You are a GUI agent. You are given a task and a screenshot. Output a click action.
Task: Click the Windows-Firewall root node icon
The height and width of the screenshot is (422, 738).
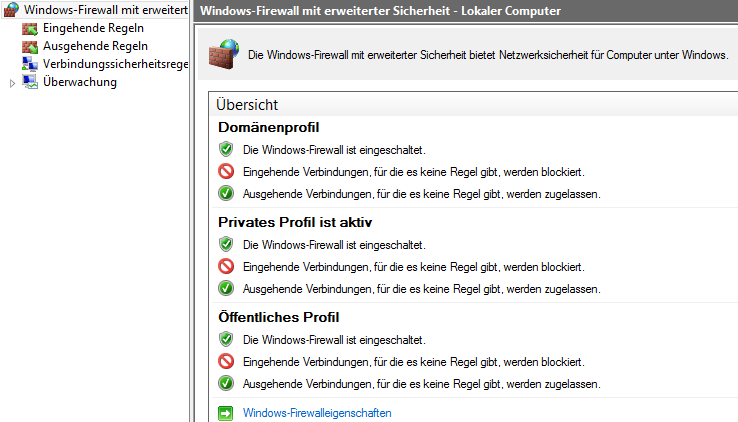11,10
